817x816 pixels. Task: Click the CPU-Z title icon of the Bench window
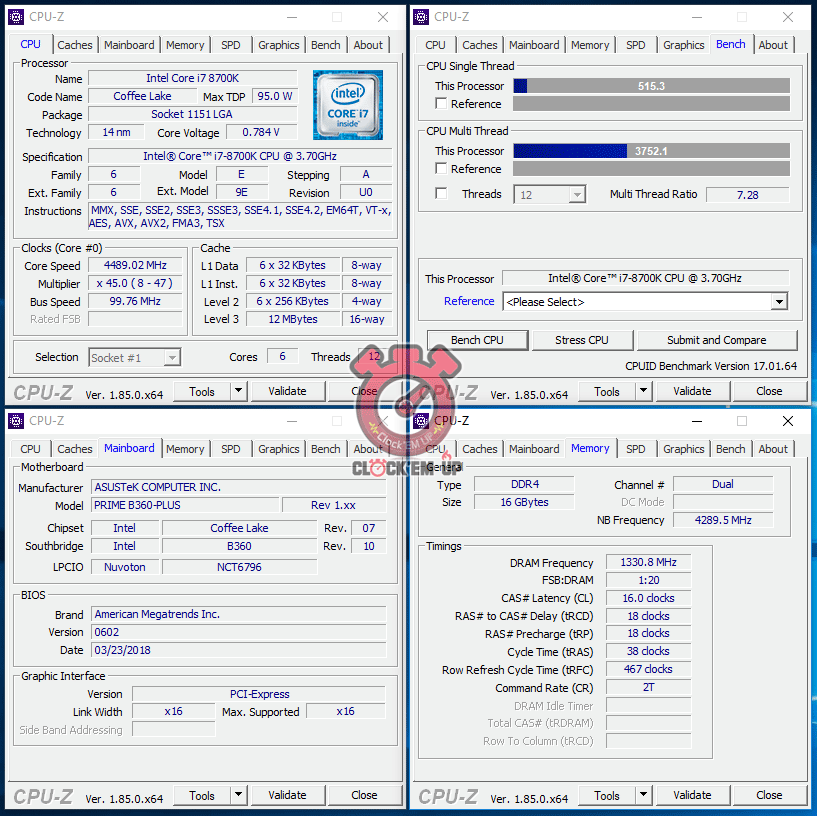tap(421, 17)
